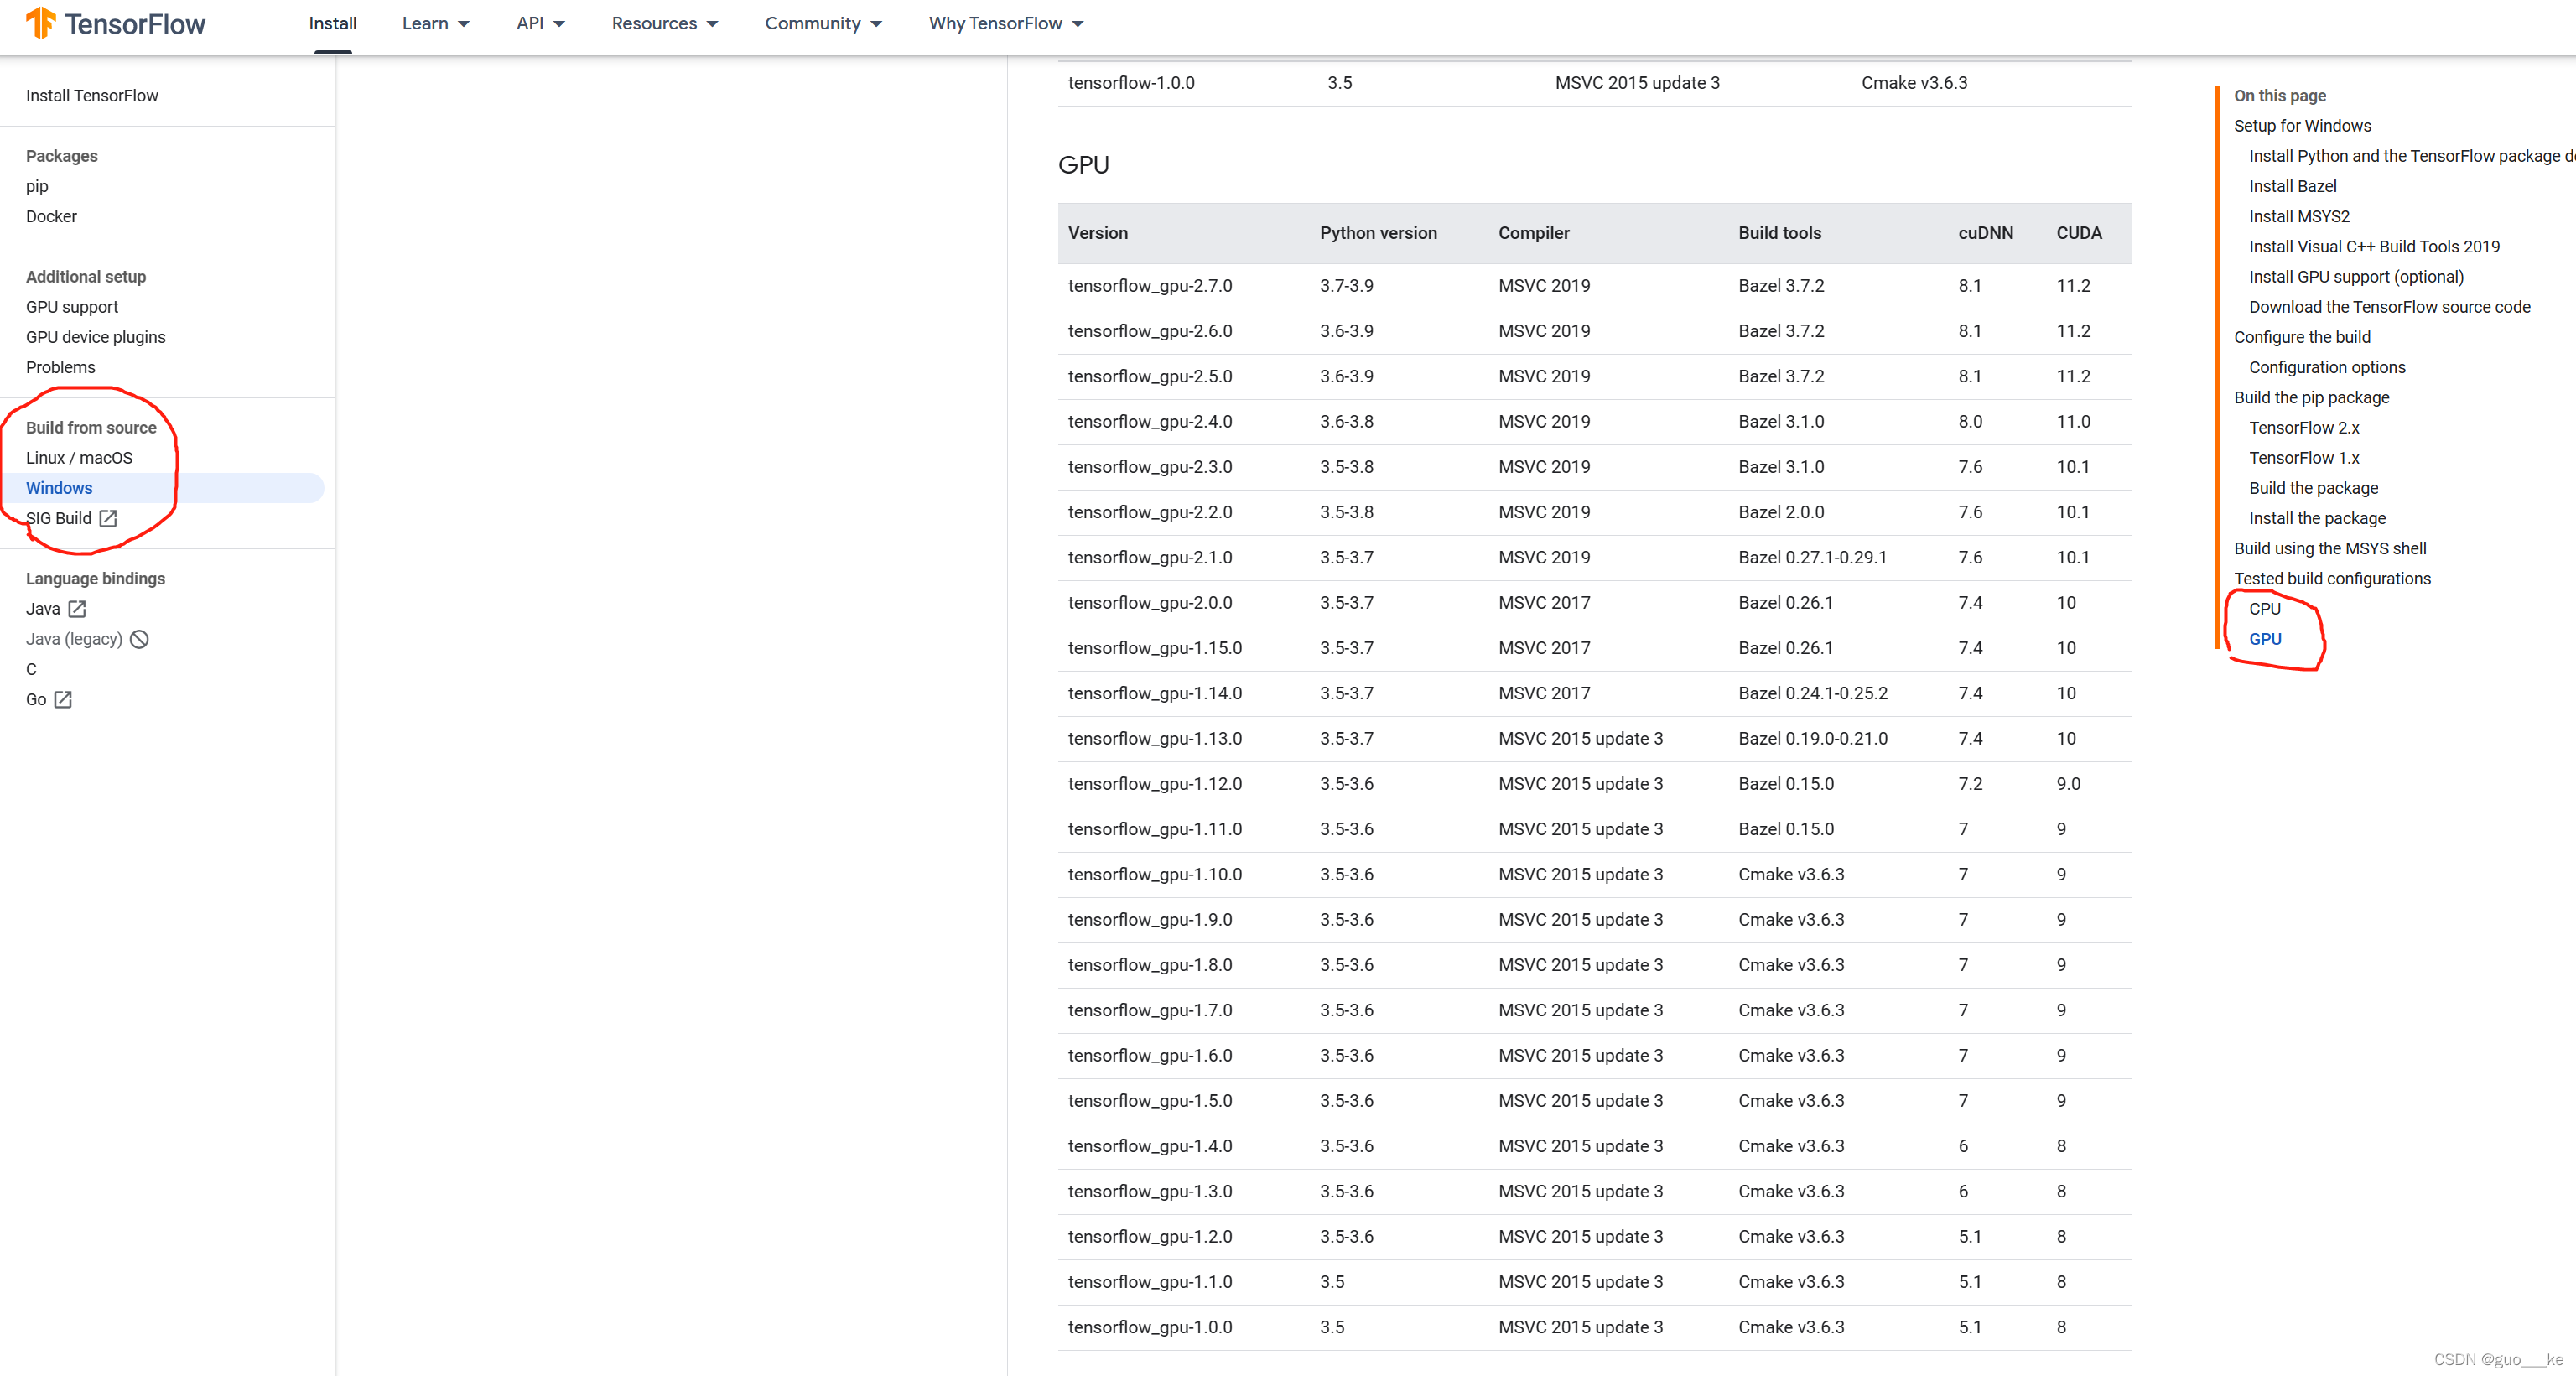Click the Java external link icon
Image resolution: width=2576 pixels, height=1376 pixels.
[77, 609]
